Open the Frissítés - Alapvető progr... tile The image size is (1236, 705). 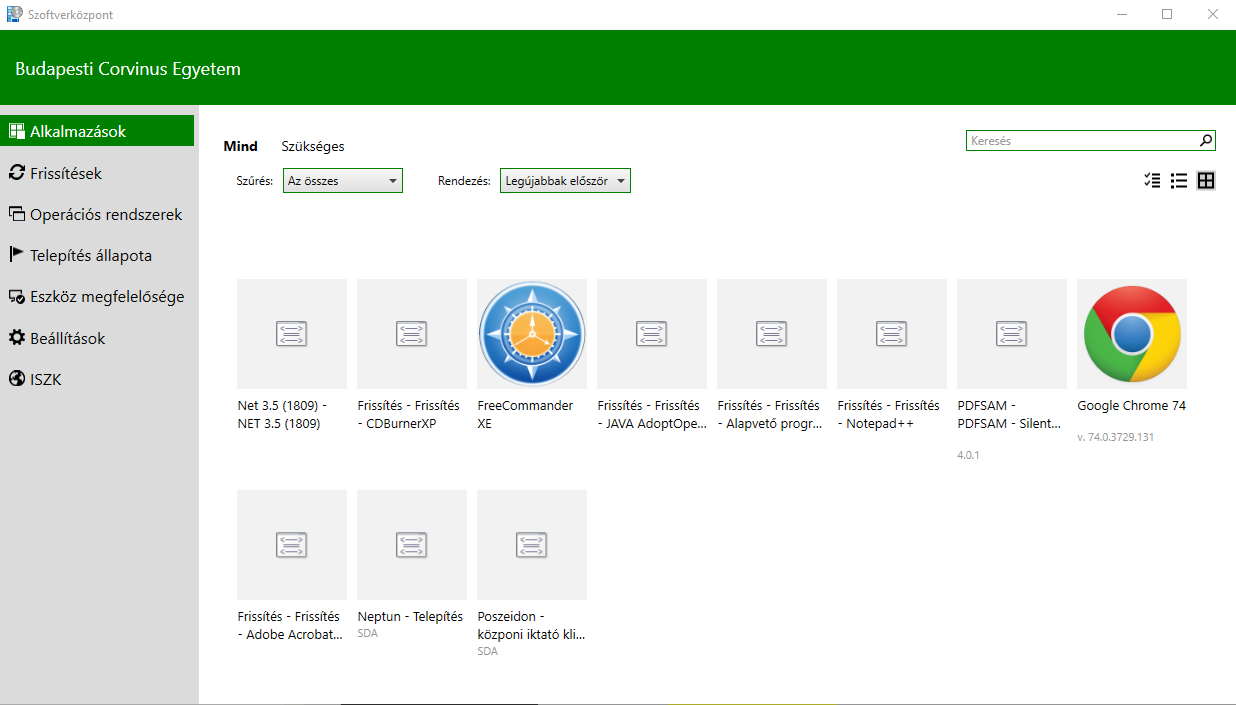[772, 334]
